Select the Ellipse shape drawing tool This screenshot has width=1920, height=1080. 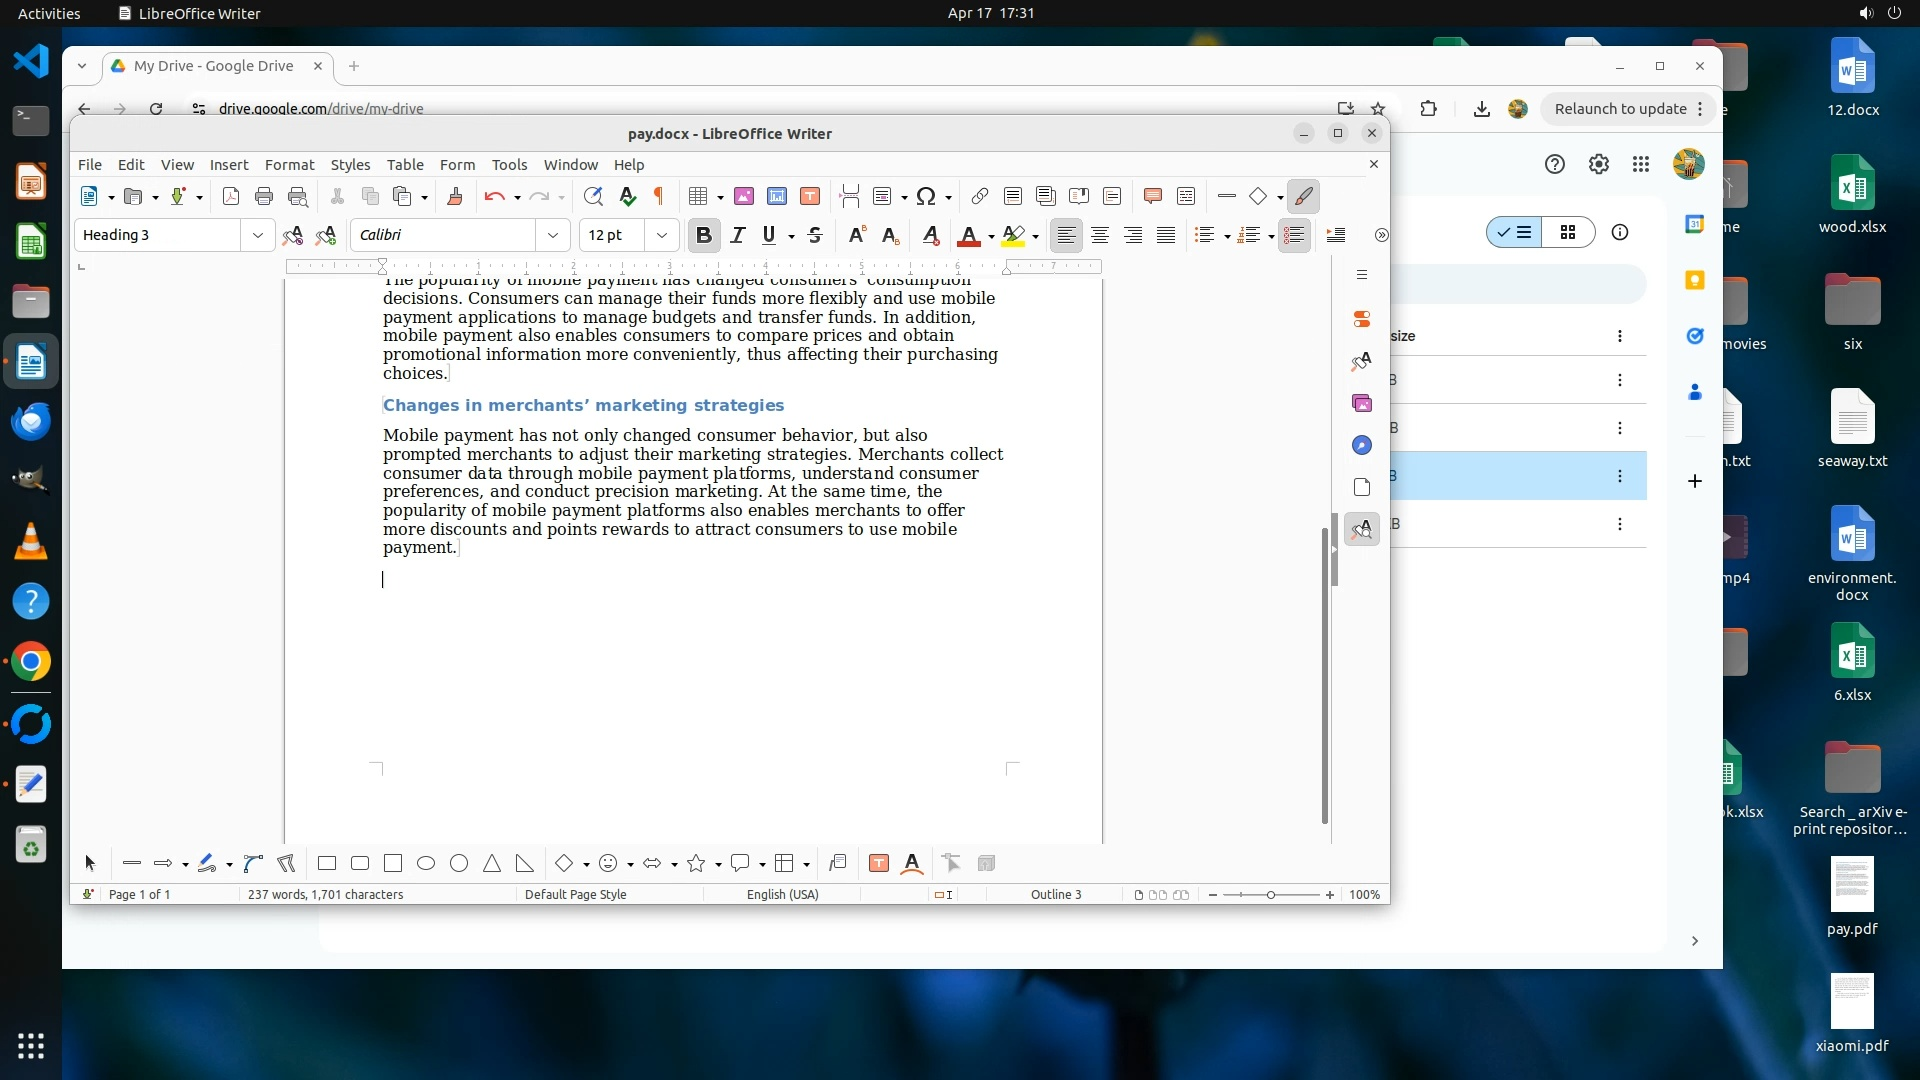pyautogui.click(x=426, y=863)
